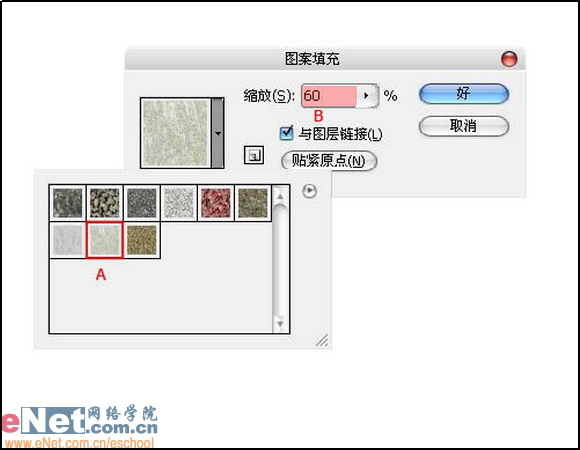Select the olive moss pattern swatch
Viewport: 580px width, 450px height.
click(x=253, y=203)
